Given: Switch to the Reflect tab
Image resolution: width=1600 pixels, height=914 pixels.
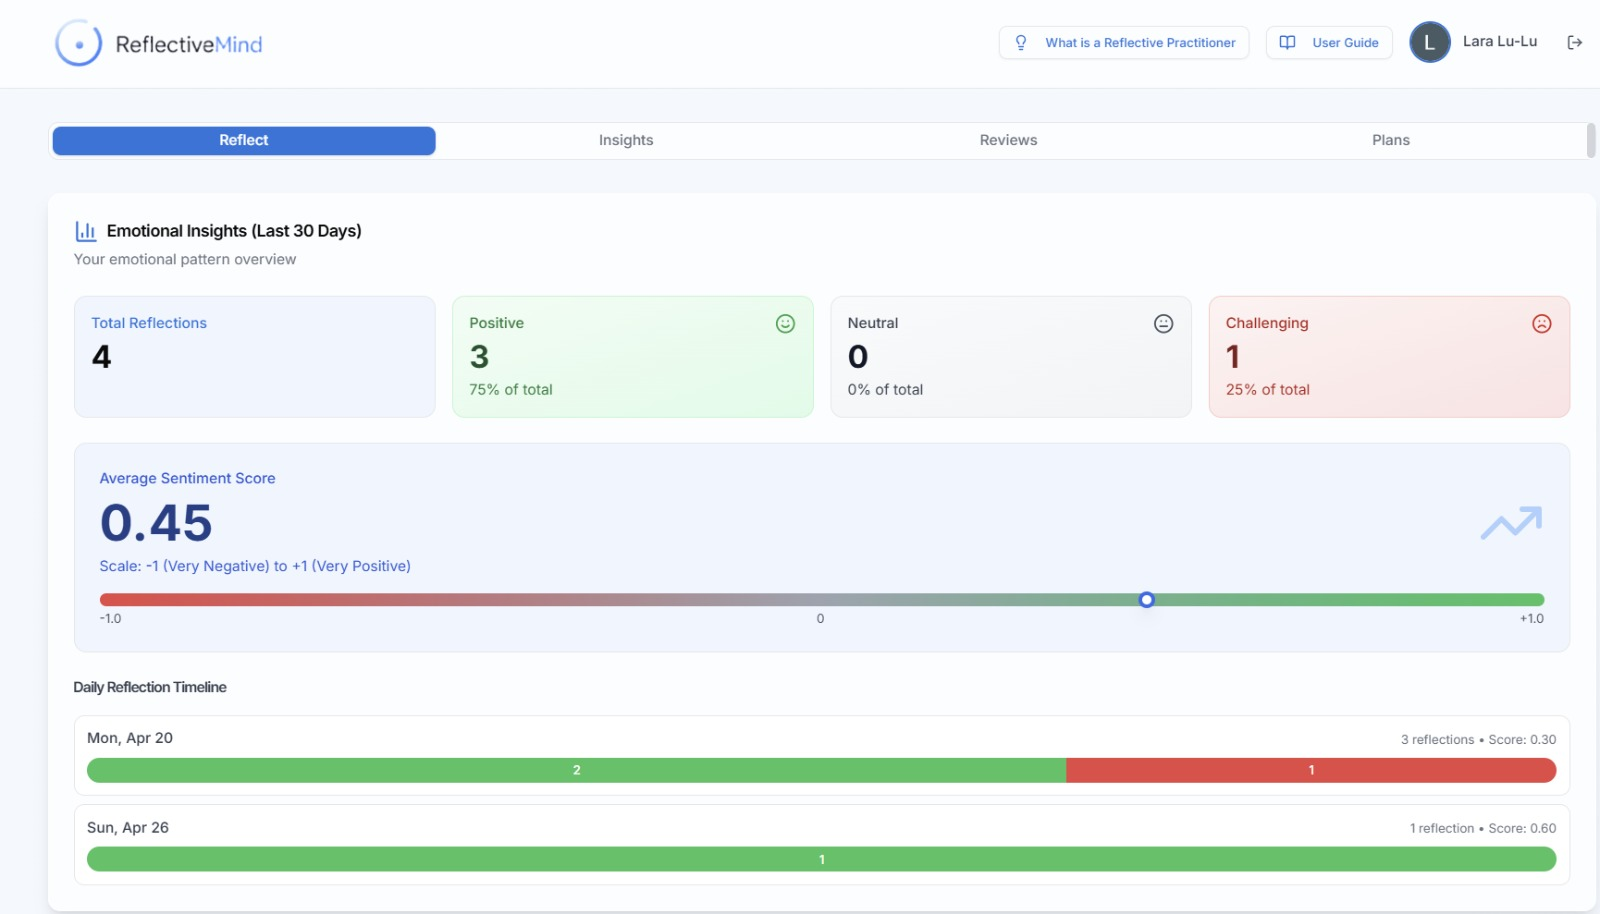Looking at the screenshot, I should pyautogui.click(x=244, y=141).
